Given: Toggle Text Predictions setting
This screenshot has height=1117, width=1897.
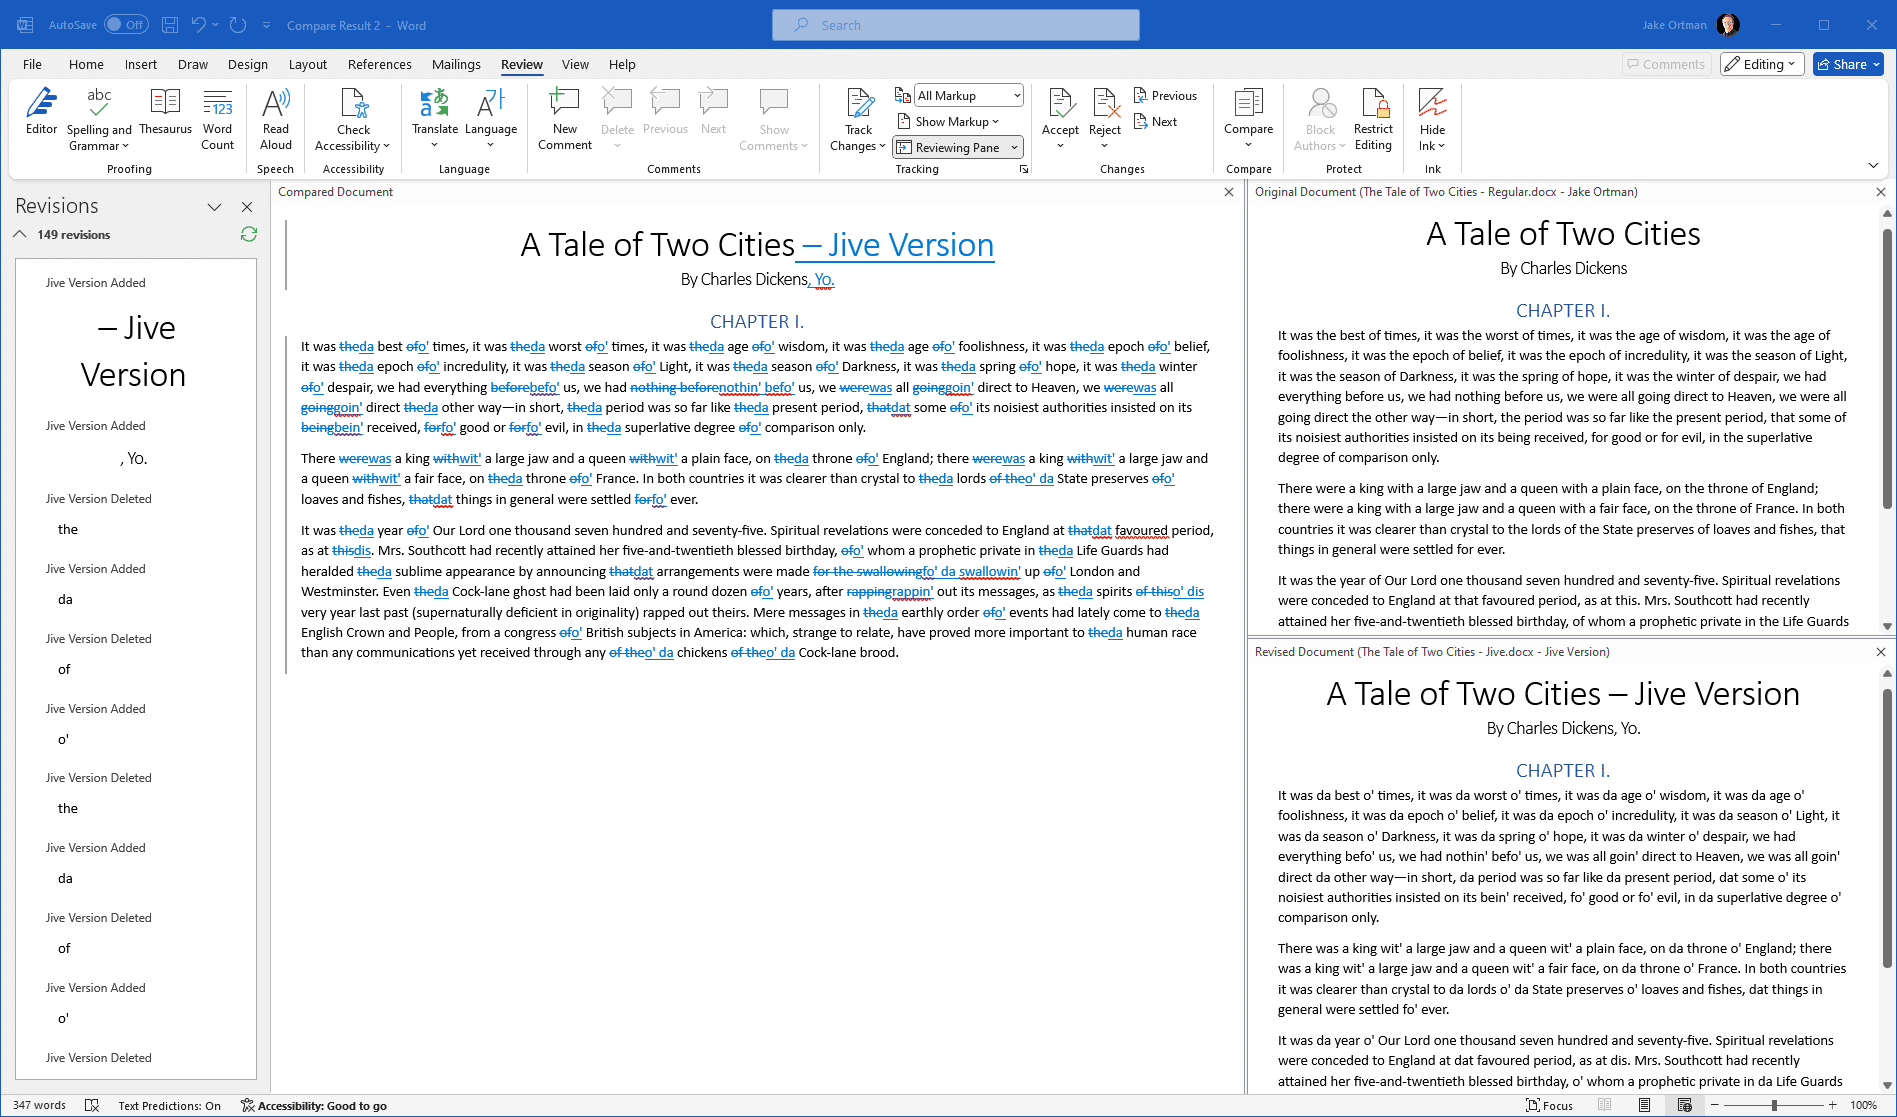Looking at the screenshot, I should 169,1105.
